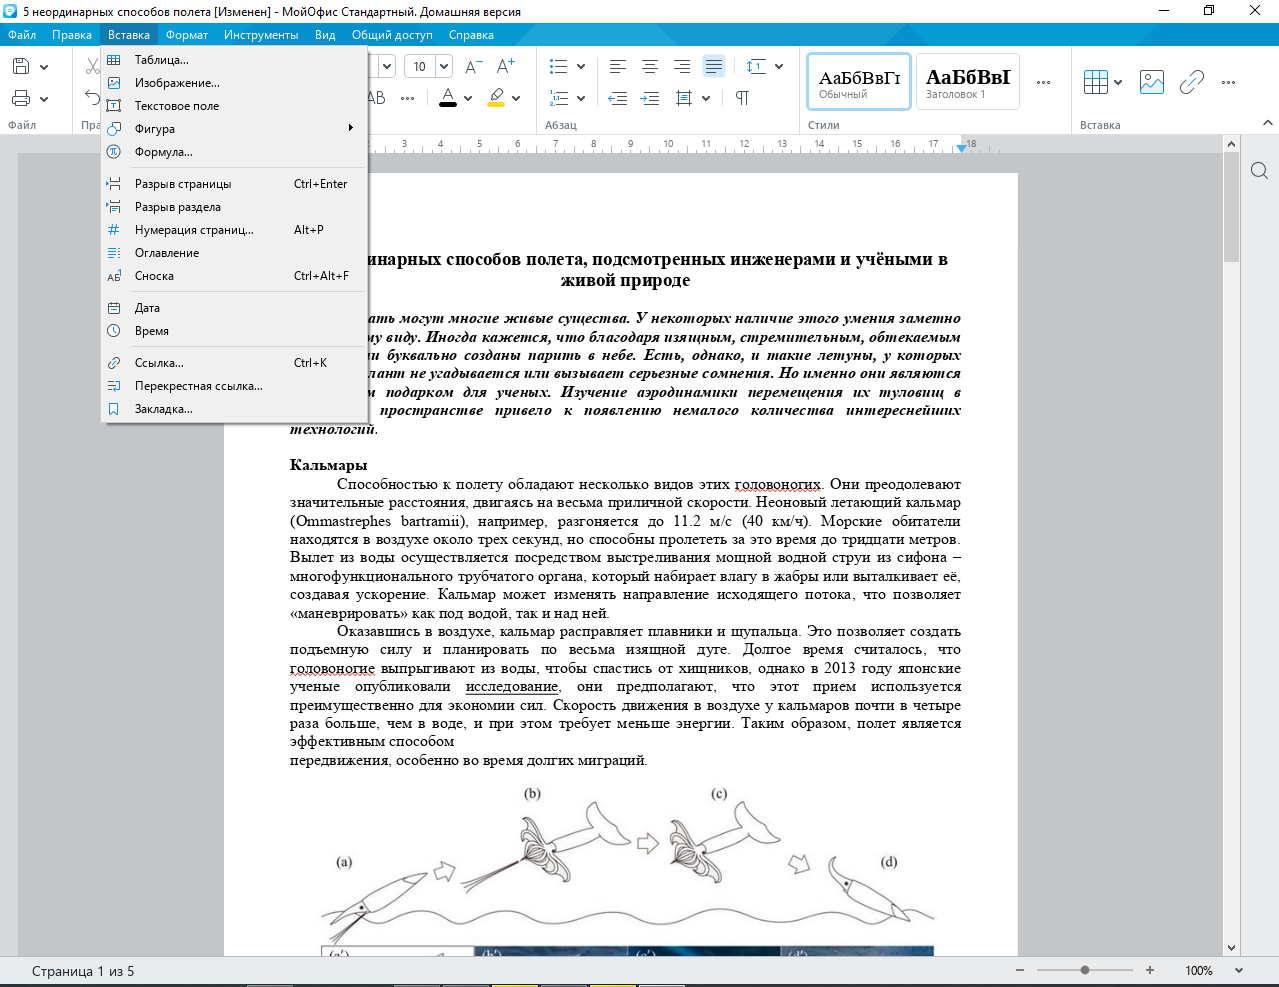Expand line spacing options arrow
Viewport: 1279px width, 987px height.
(x=779, y=67)
